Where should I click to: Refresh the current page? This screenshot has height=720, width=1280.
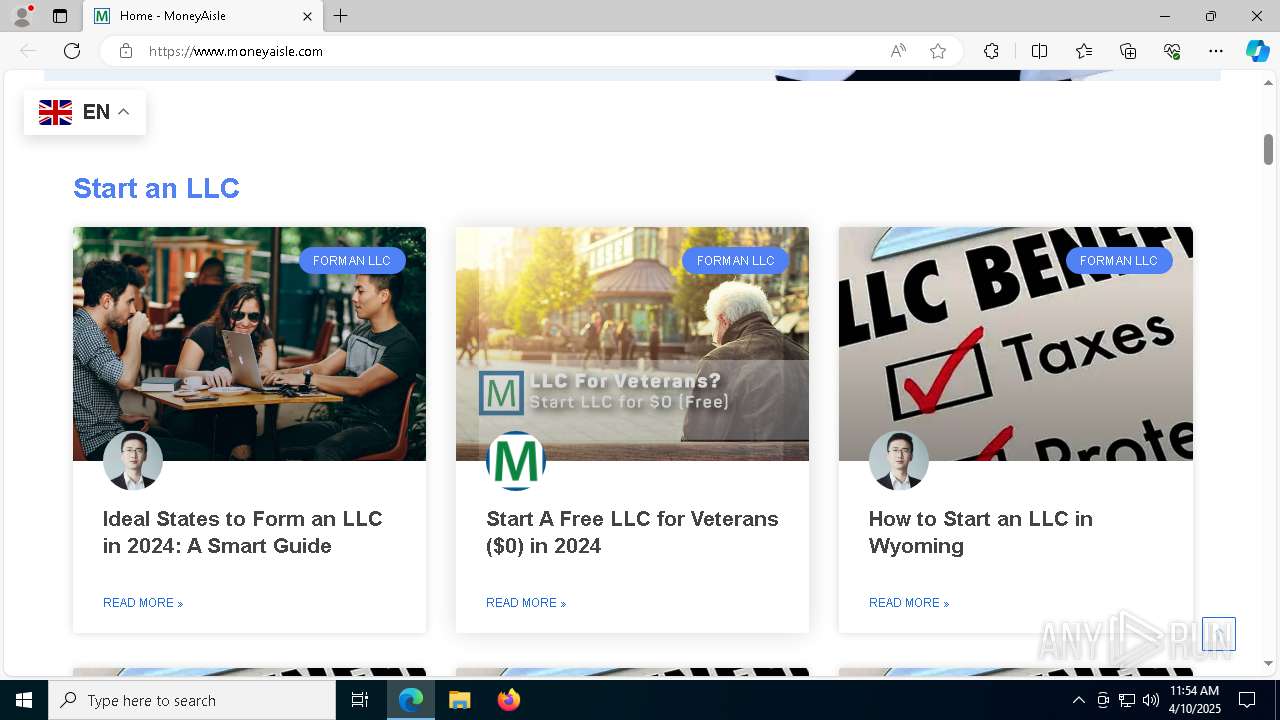point(72,51)
